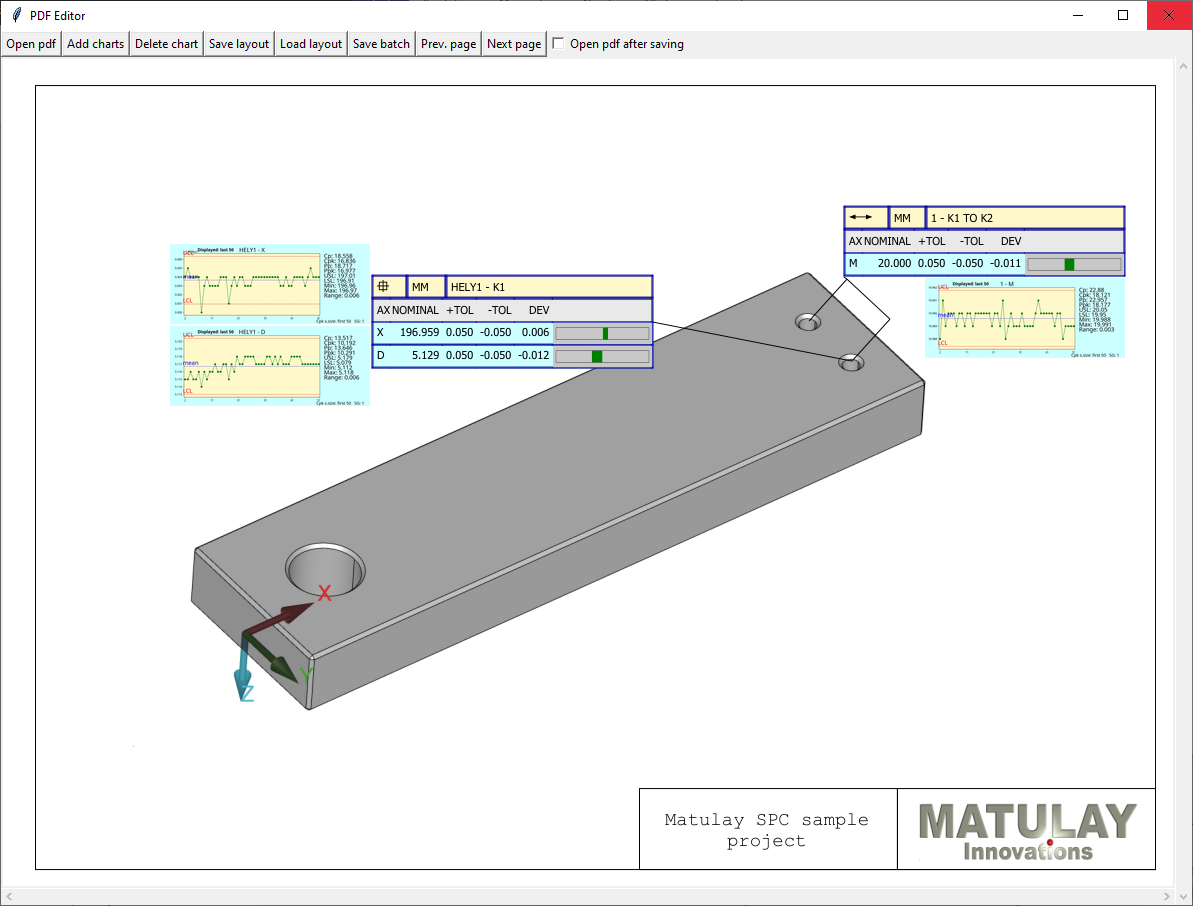Choose Save layout from the toolbar
This screenshot has height=906, width=1193.
(x=239, y=44)
